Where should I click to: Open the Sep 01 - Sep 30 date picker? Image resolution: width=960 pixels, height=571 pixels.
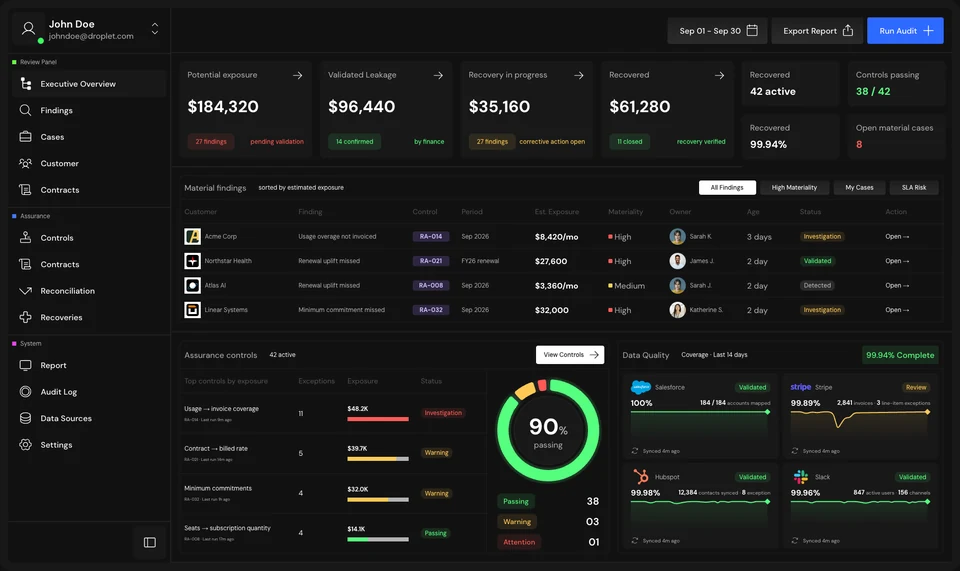[718, 31]
